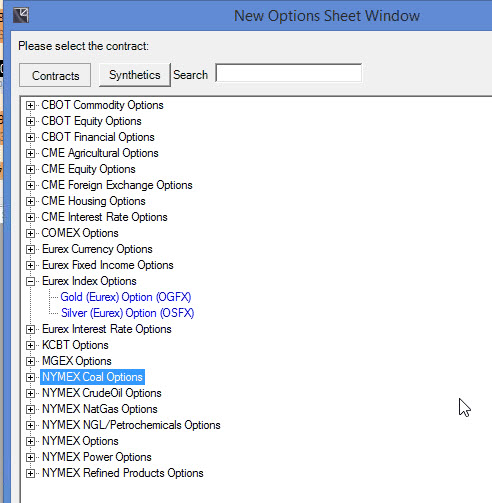Expand the plain NYMEX Options node
Viewport: 492px width, 503px height.
30,441
